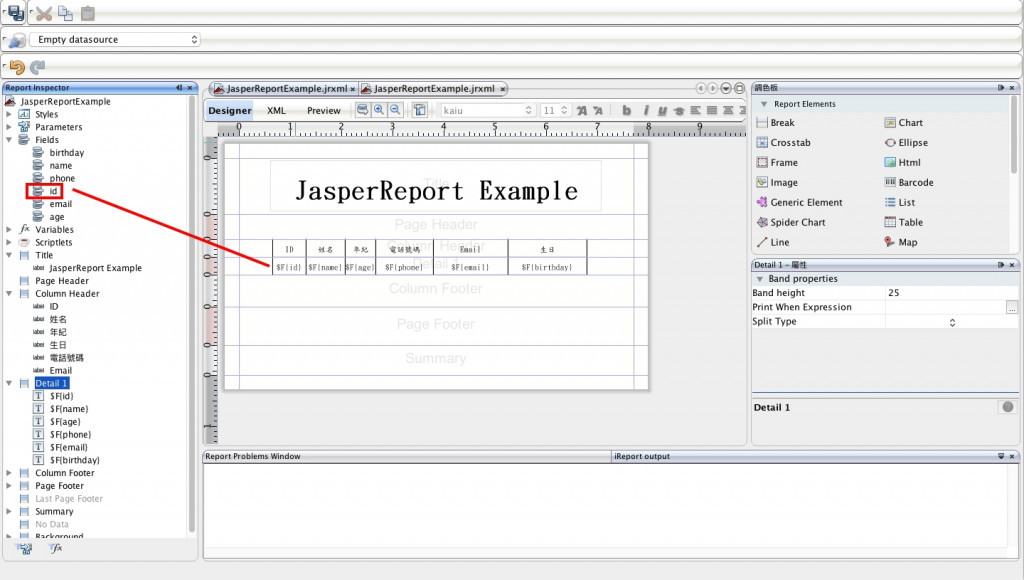Image resolution: width=1024 pixels, height=580 pixels.
Task: Select the $F{phone} text field in tree
Action: click(71, 434)
